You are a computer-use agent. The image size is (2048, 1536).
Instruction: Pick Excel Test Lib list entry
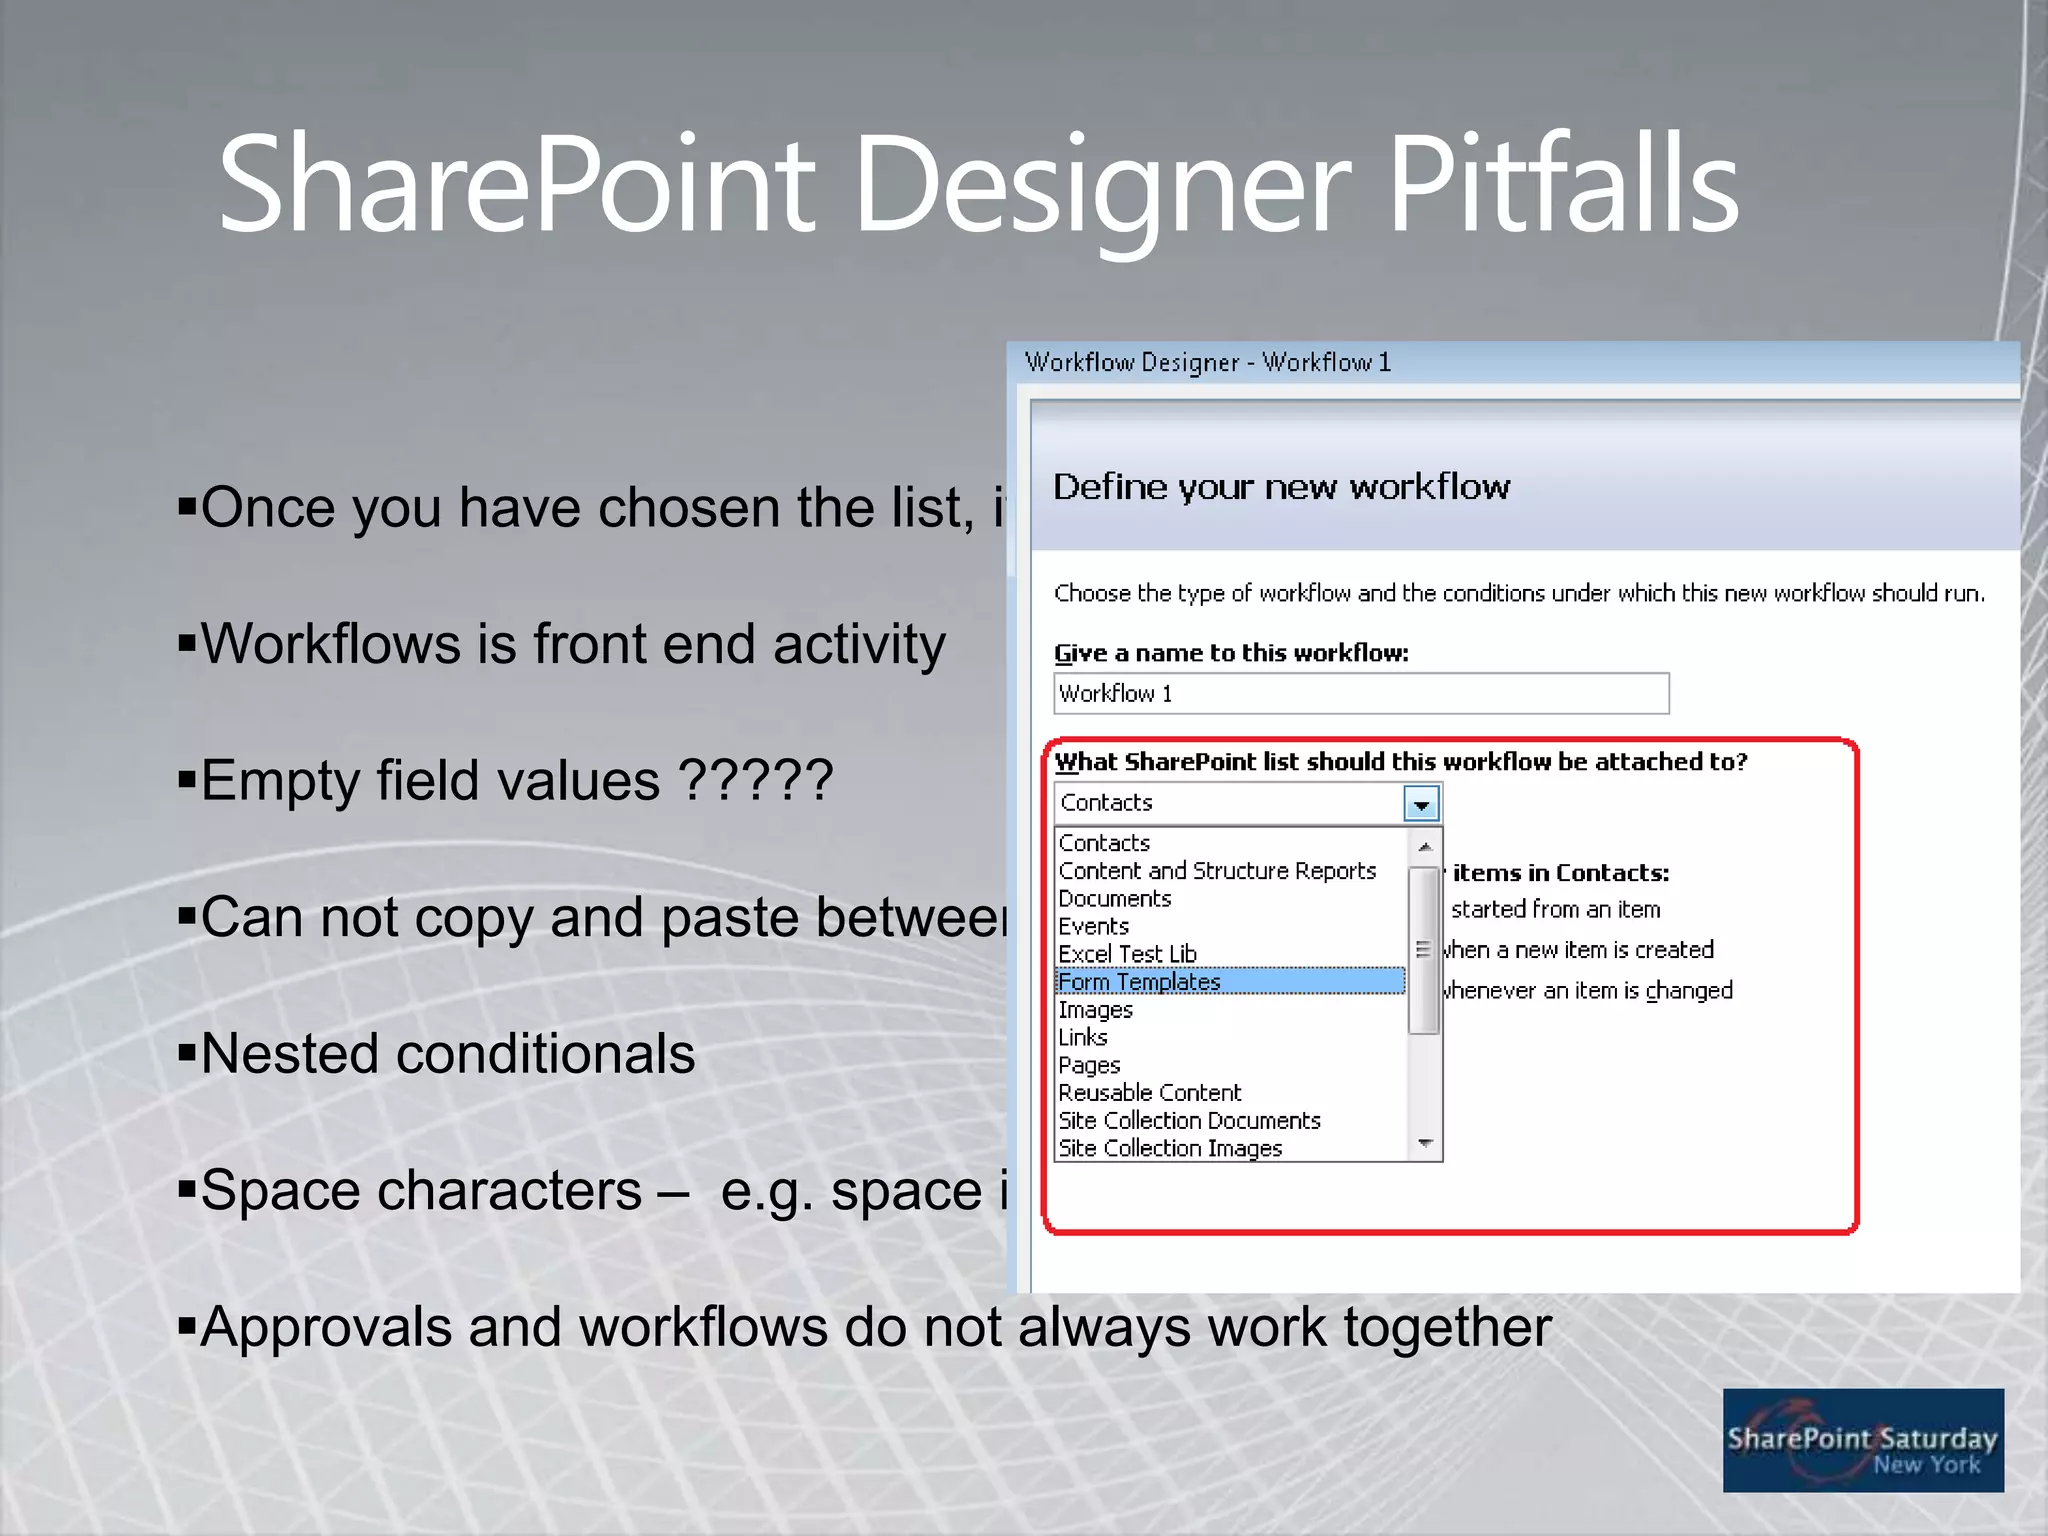point(1127,954)
